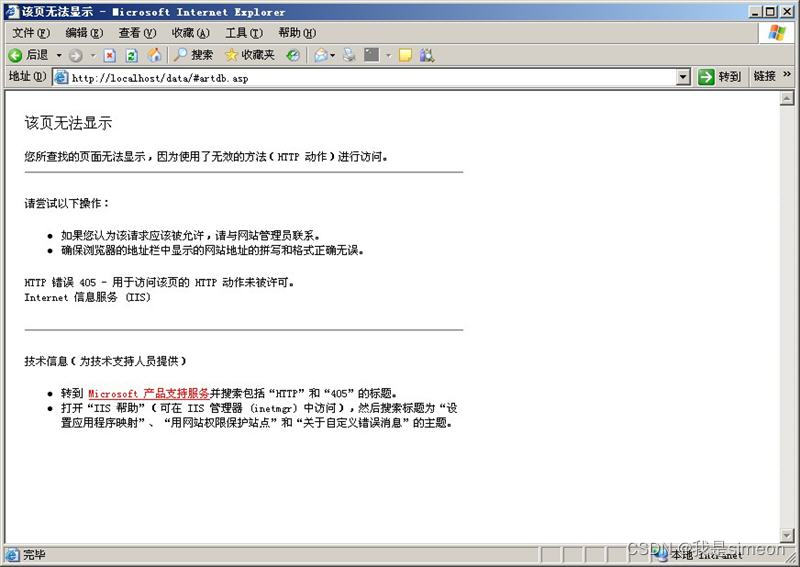The image size is (800, 567).
Task: Click the page icon in address bar
Action: 61,78
